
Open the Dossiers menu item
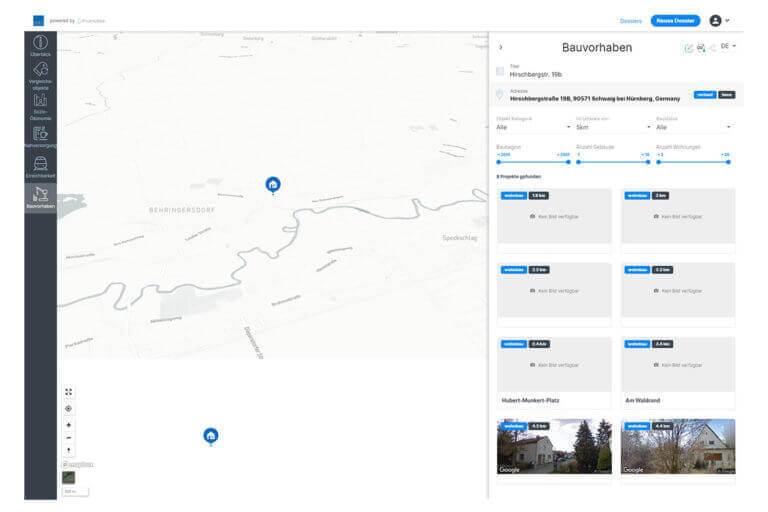(630, 20)
